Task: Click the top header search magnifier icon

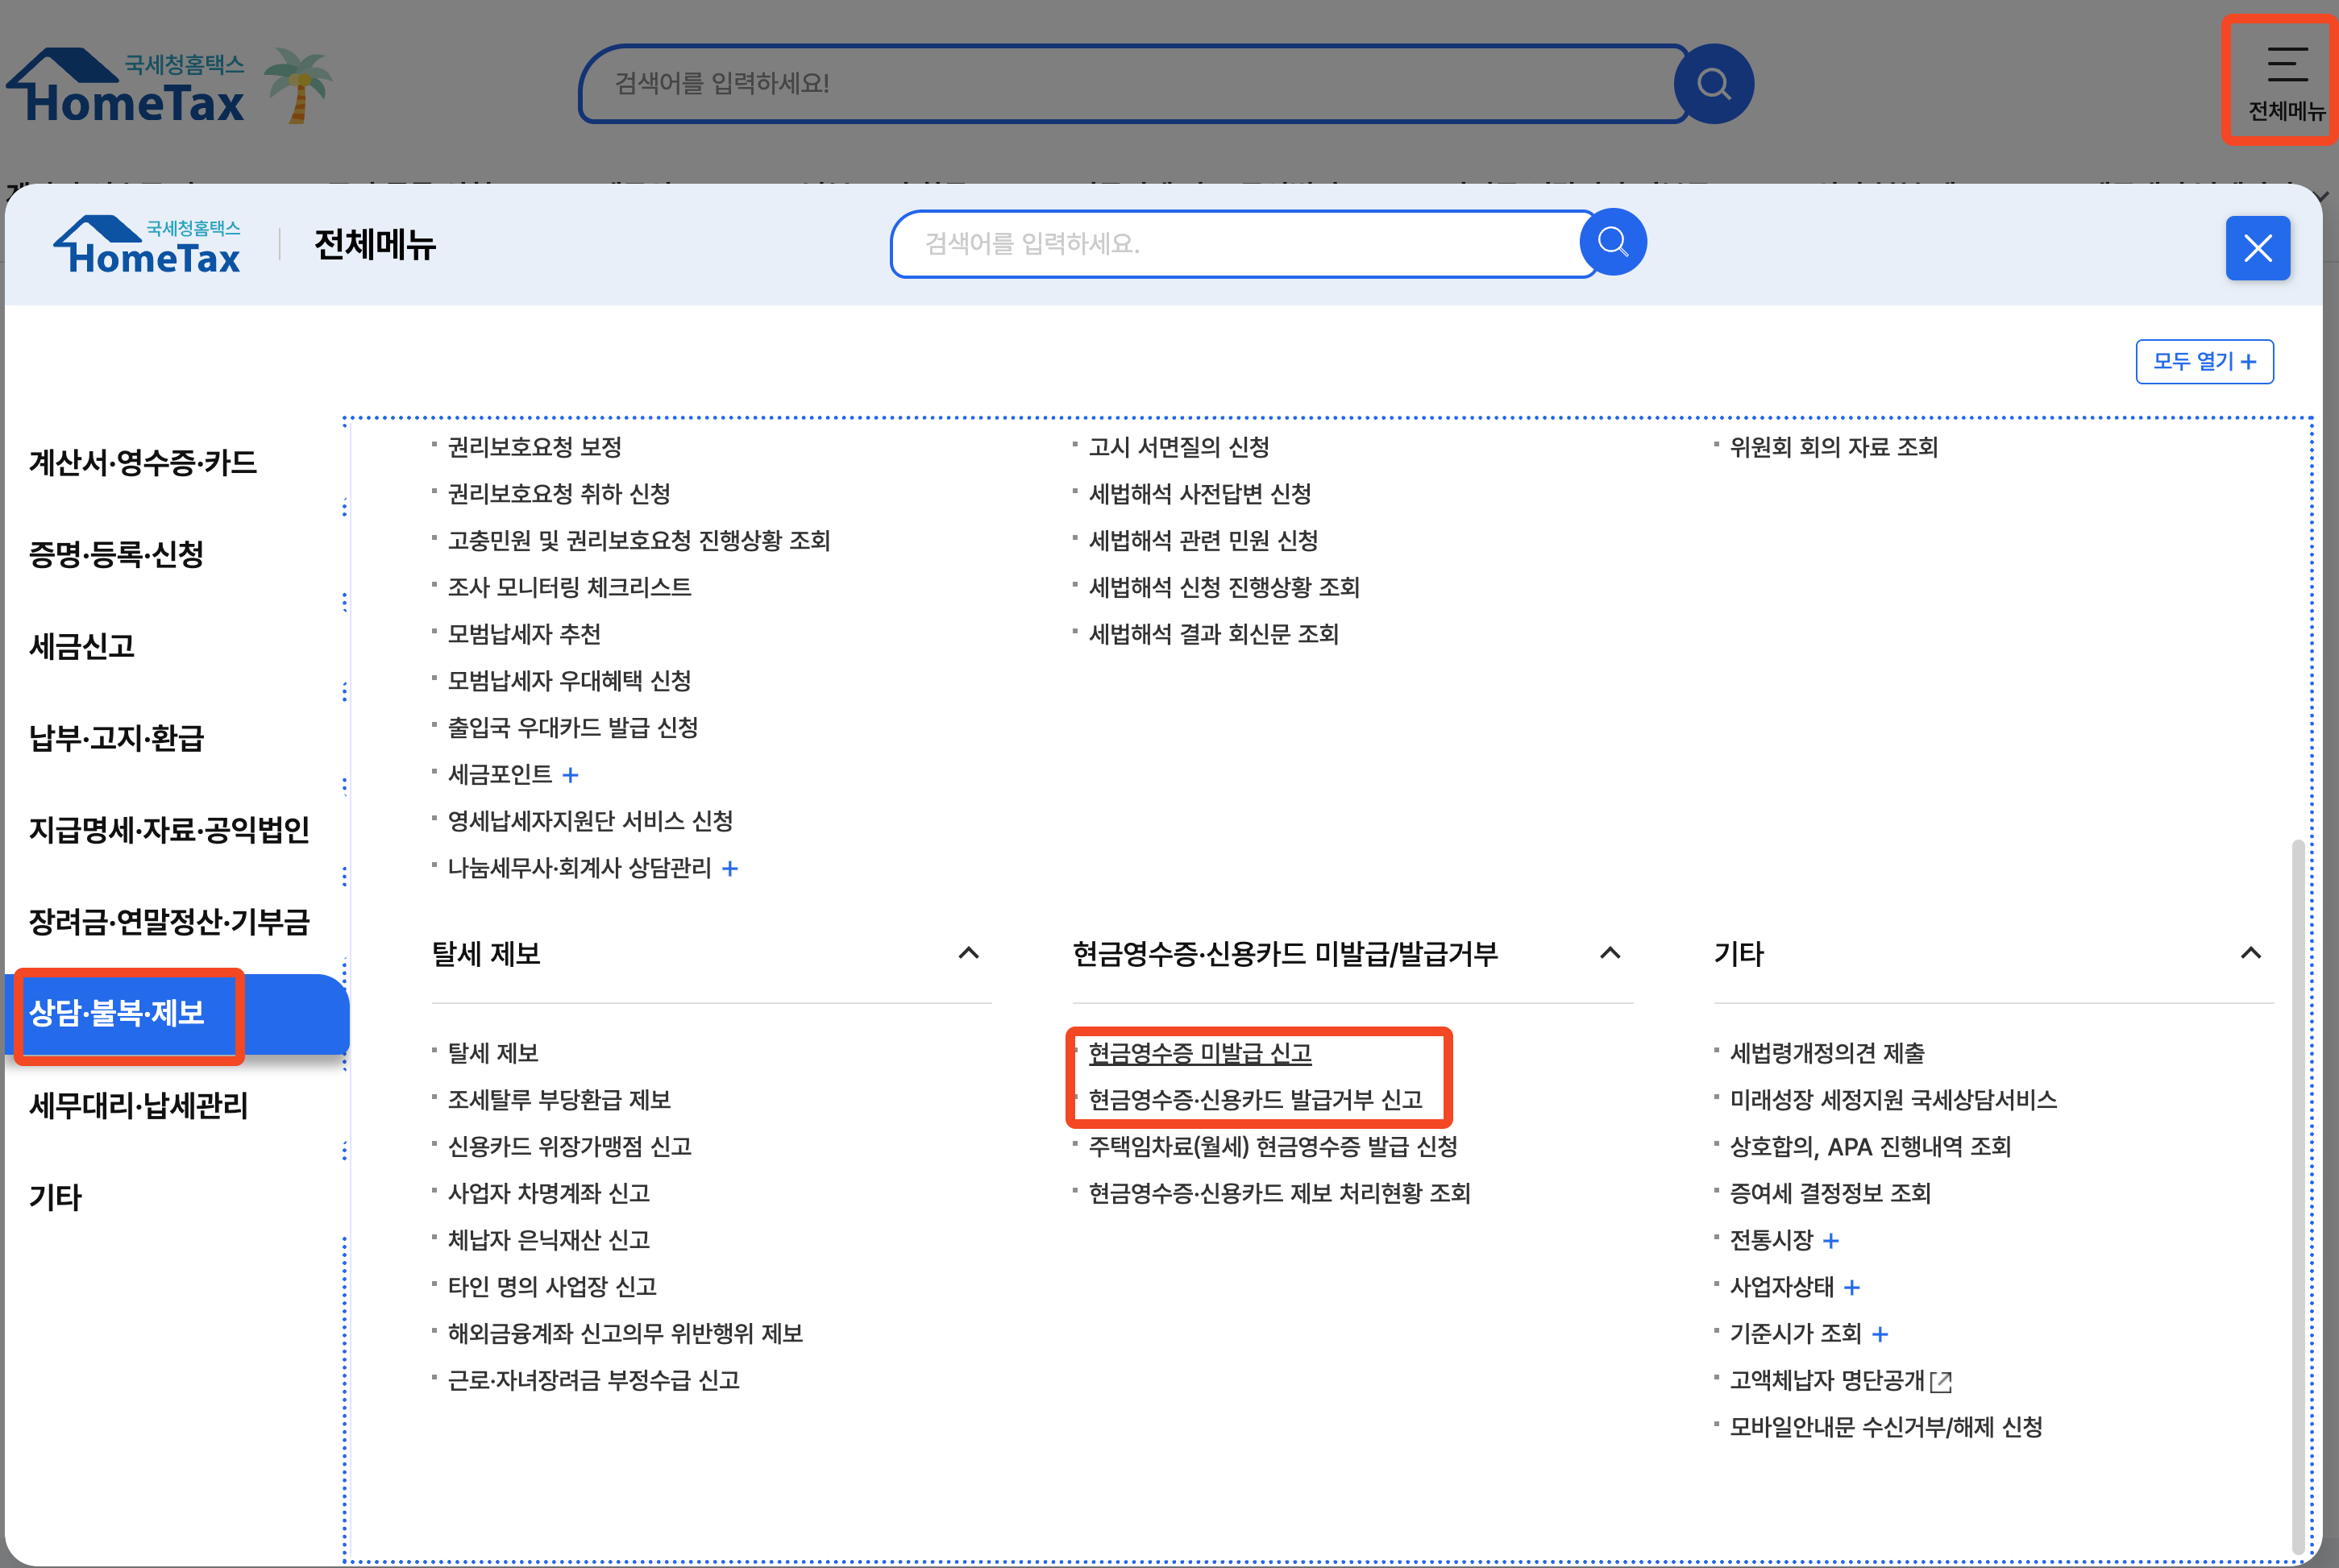Action: point(1713,84)
